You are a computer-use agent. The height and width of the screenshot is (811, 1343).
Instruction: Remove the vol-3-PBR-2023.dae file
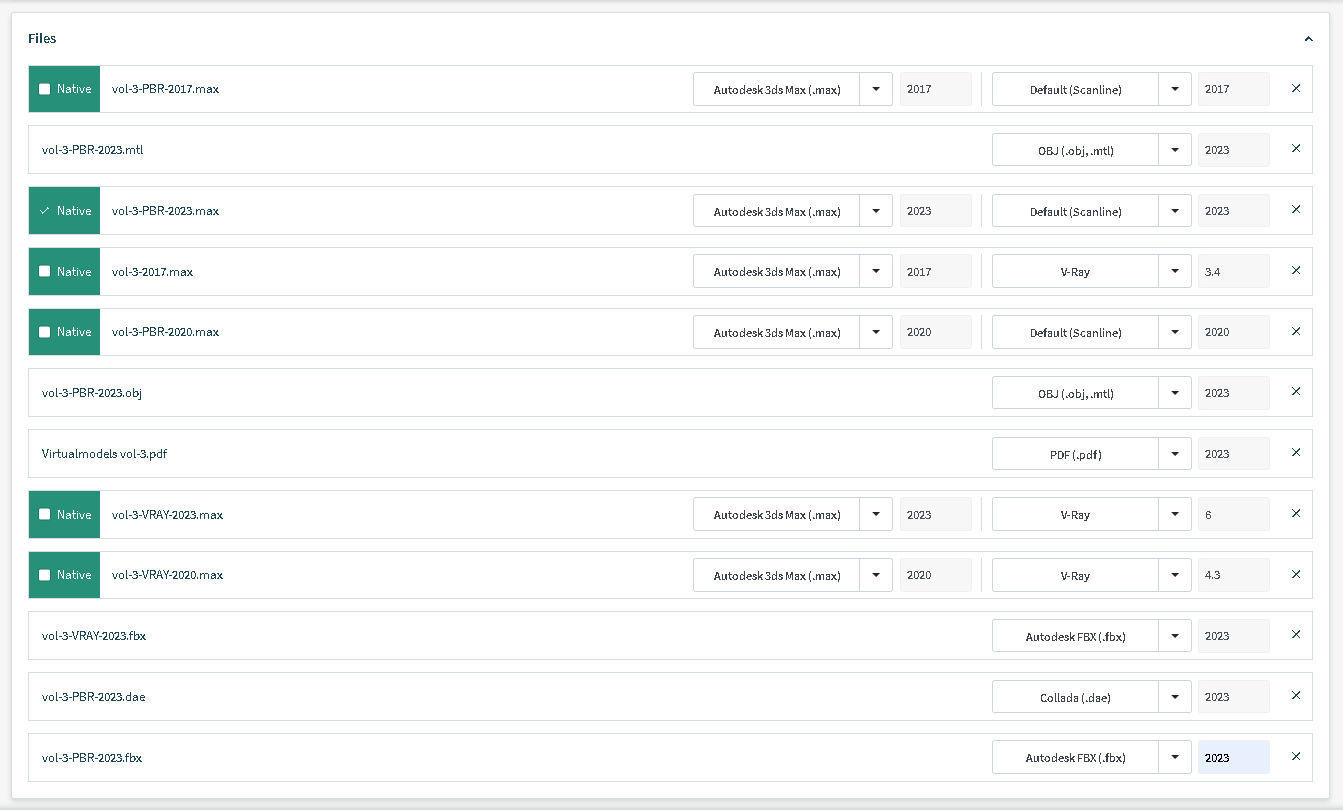click(1296, 696)
